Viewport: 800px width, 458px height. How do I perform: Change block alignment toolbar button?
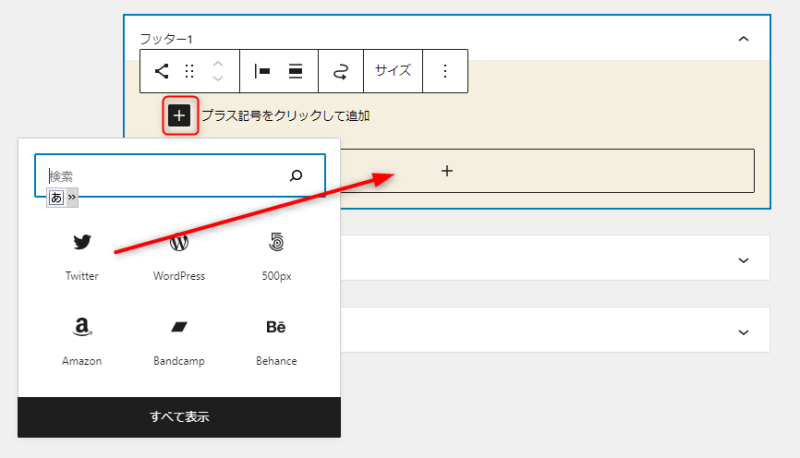(x=295, y=71)
